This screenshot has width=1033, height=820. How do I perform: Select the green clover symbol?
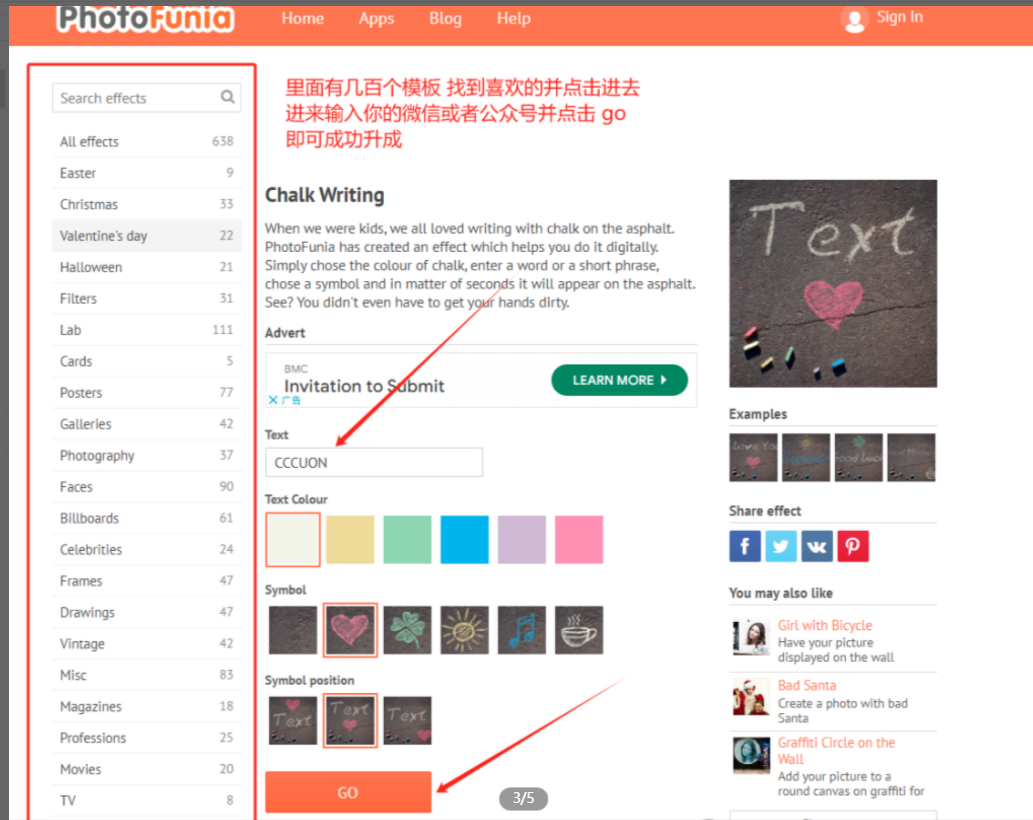click(x=407, y=630)
